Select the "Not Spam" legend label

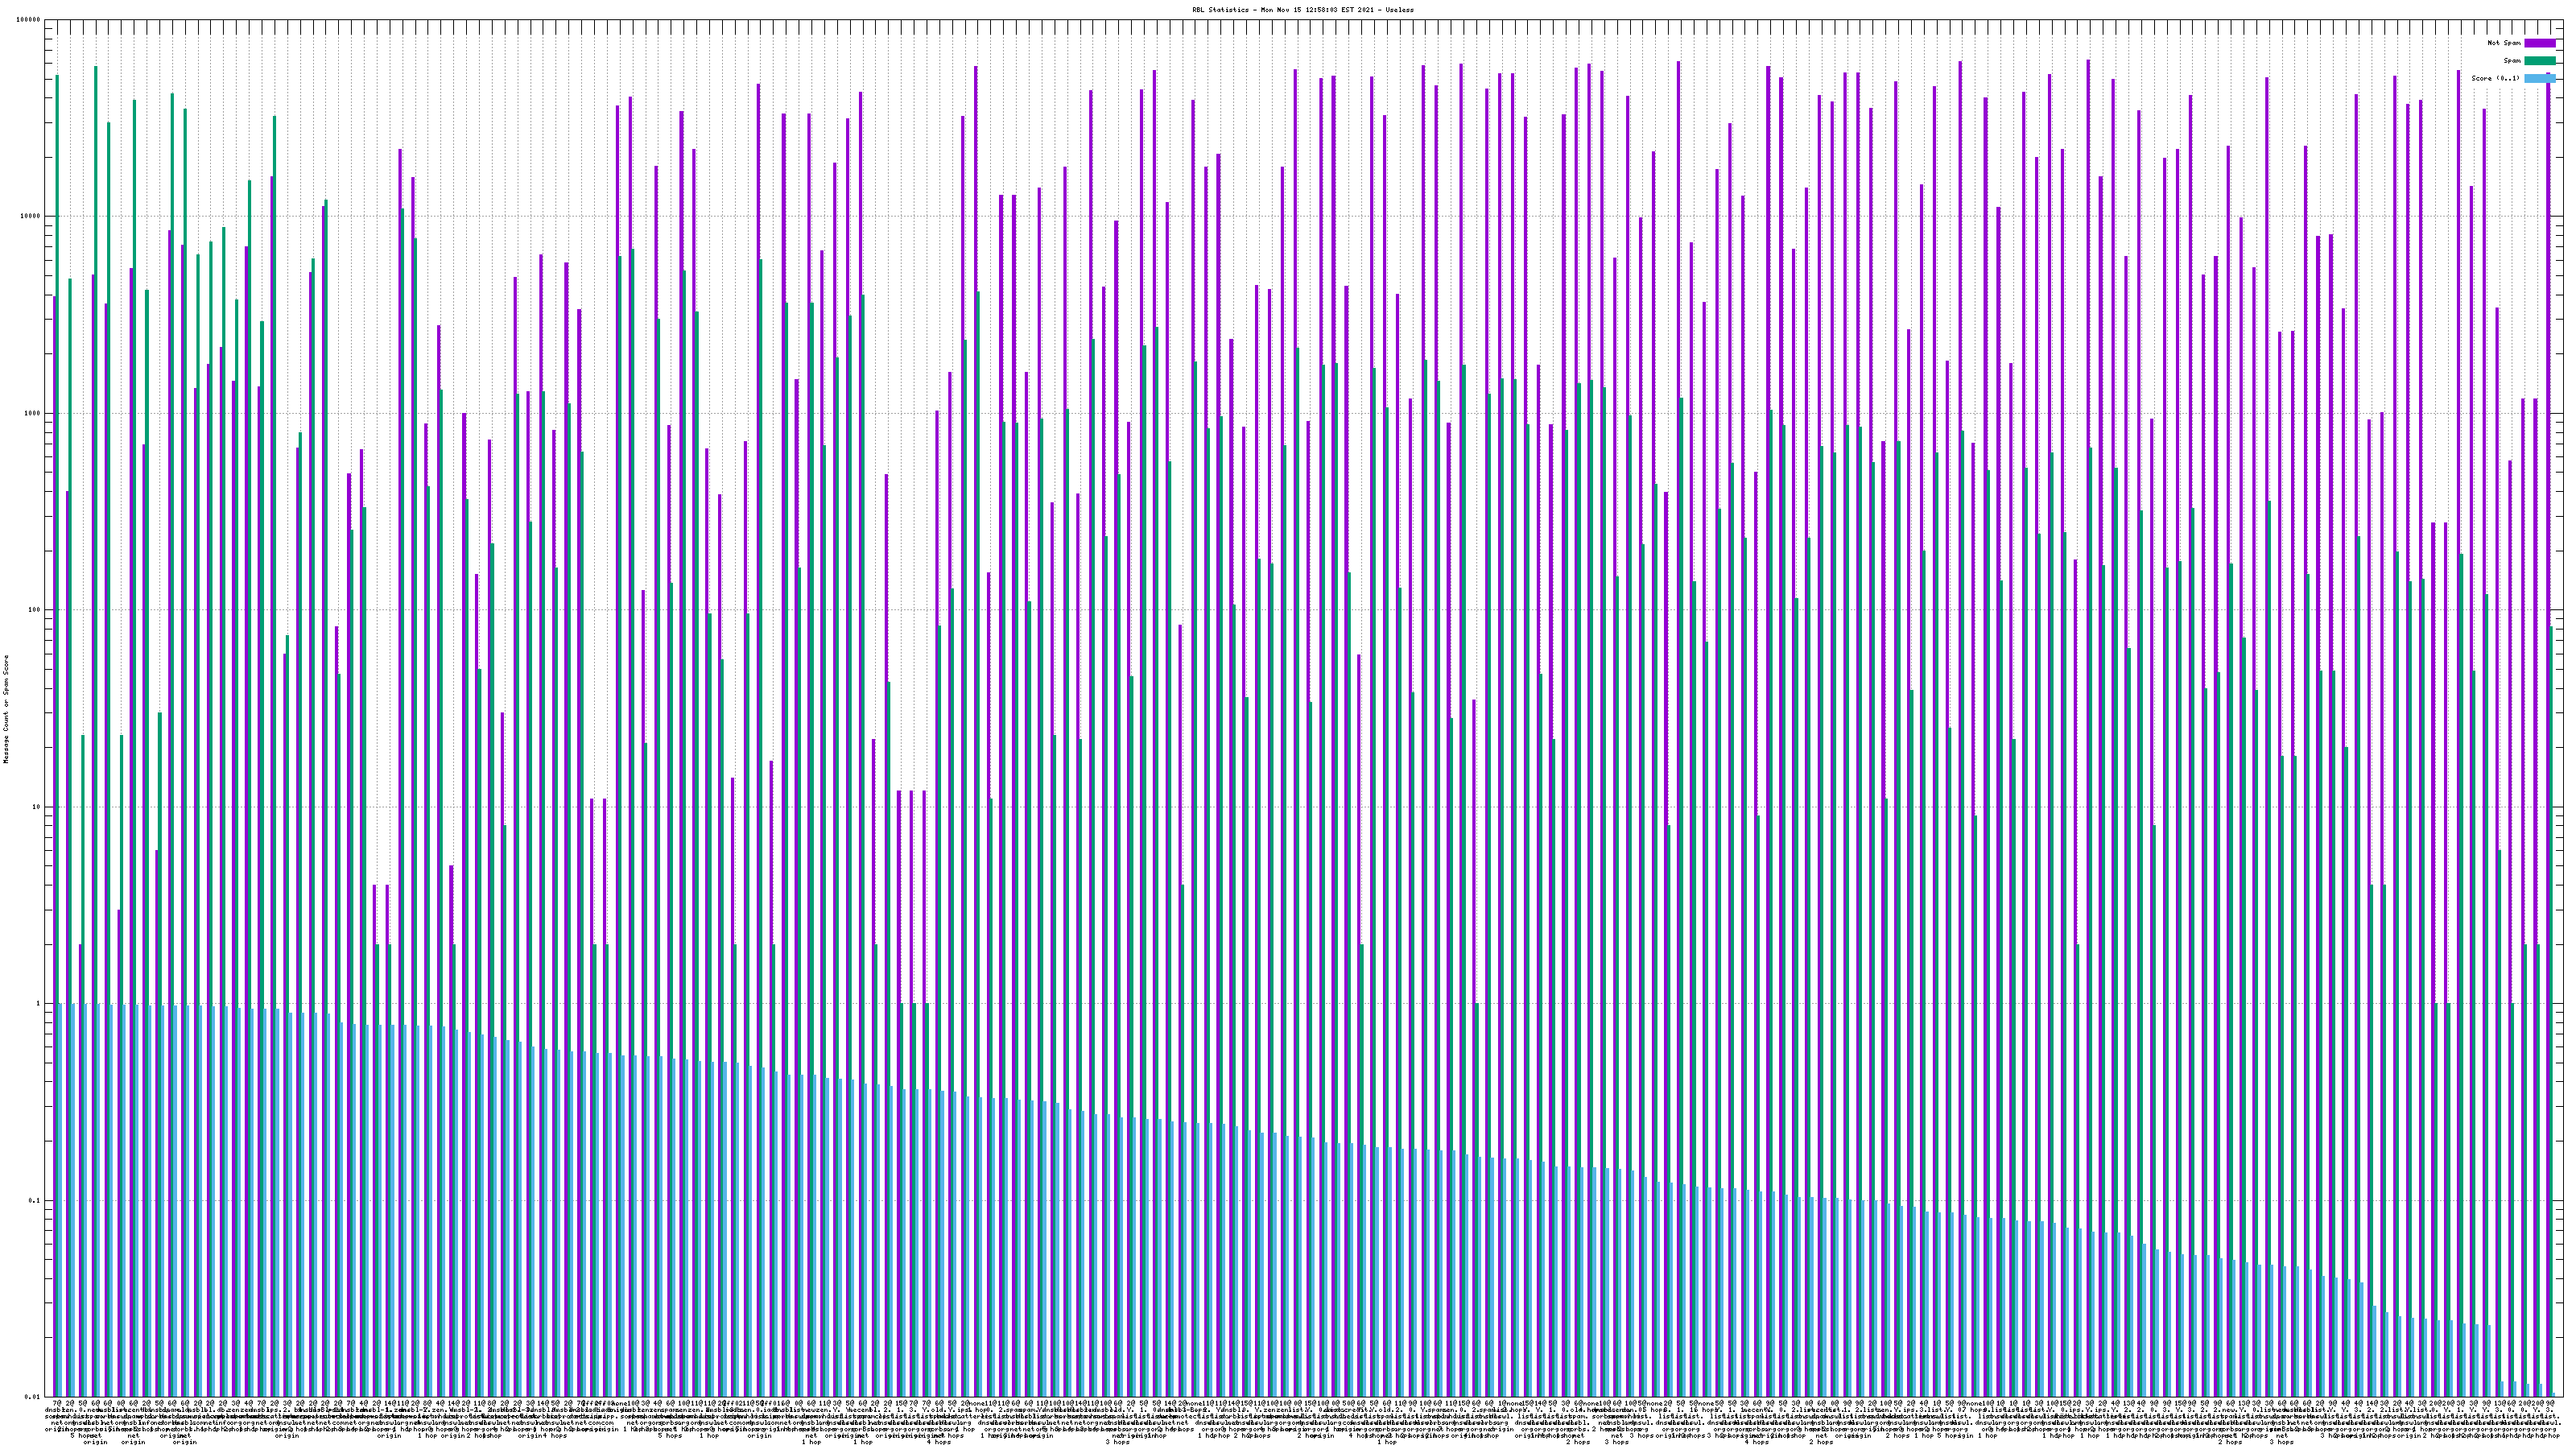coord(2504,43)
